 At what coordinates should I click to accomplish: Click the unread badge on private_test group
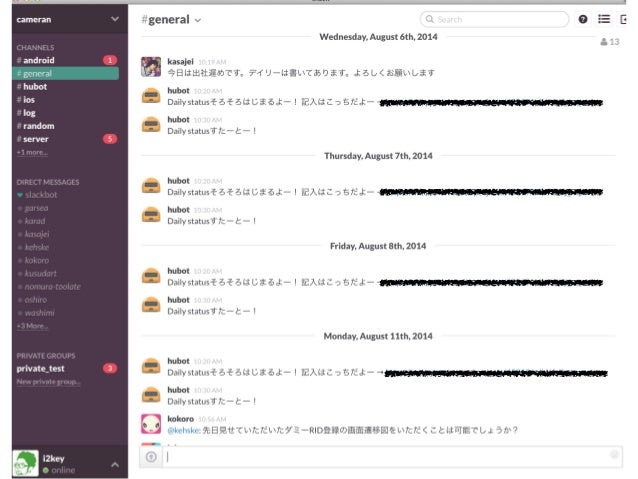[110, 368]
